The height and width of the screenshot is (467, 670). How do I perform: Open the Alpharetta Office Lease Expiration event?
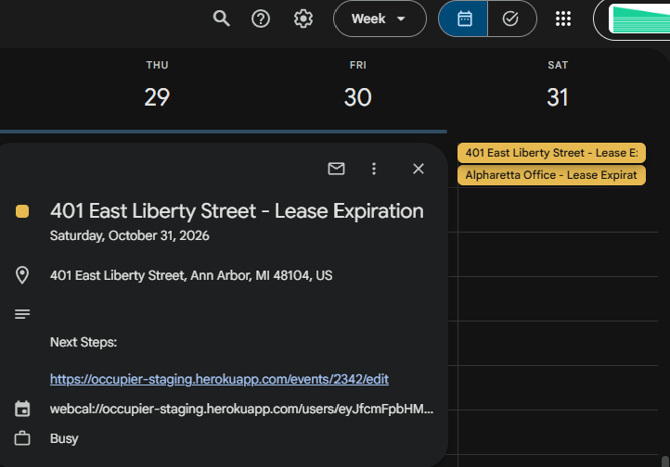click(551, 175)
